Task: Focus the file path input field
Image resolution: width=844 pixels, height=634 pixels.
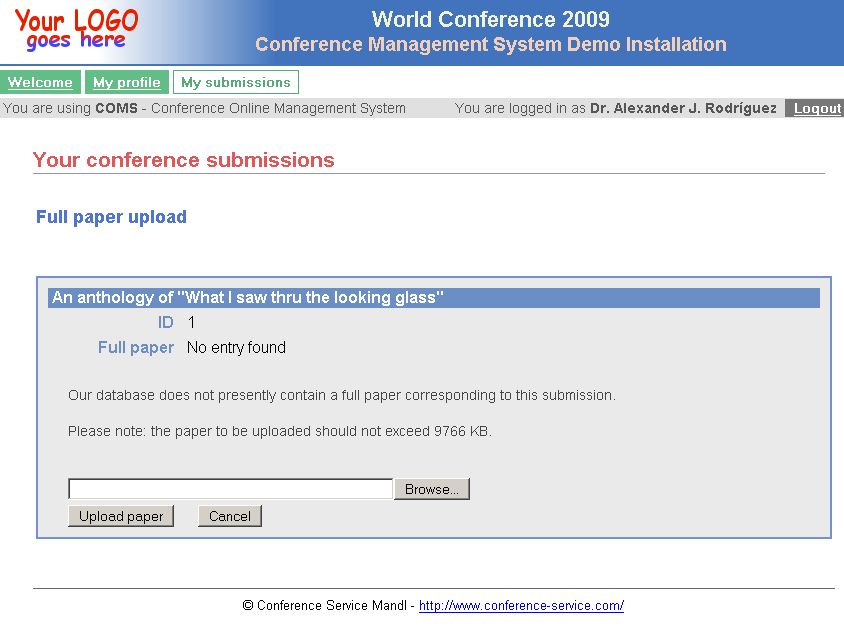Action: pos(230,489)
